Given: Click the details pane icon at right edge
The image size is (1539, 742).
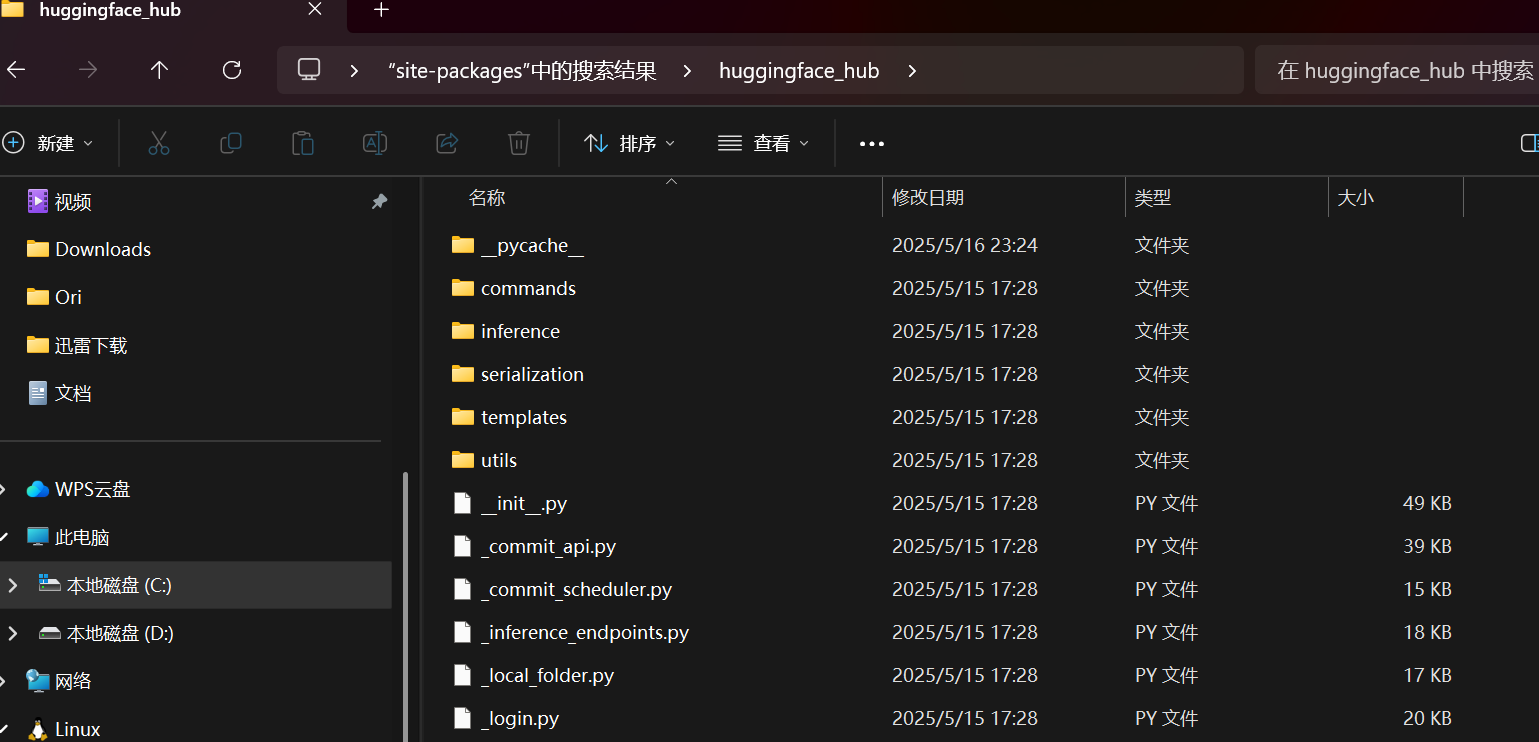Looking at the screenshot, I should (x=1529, y=144).
